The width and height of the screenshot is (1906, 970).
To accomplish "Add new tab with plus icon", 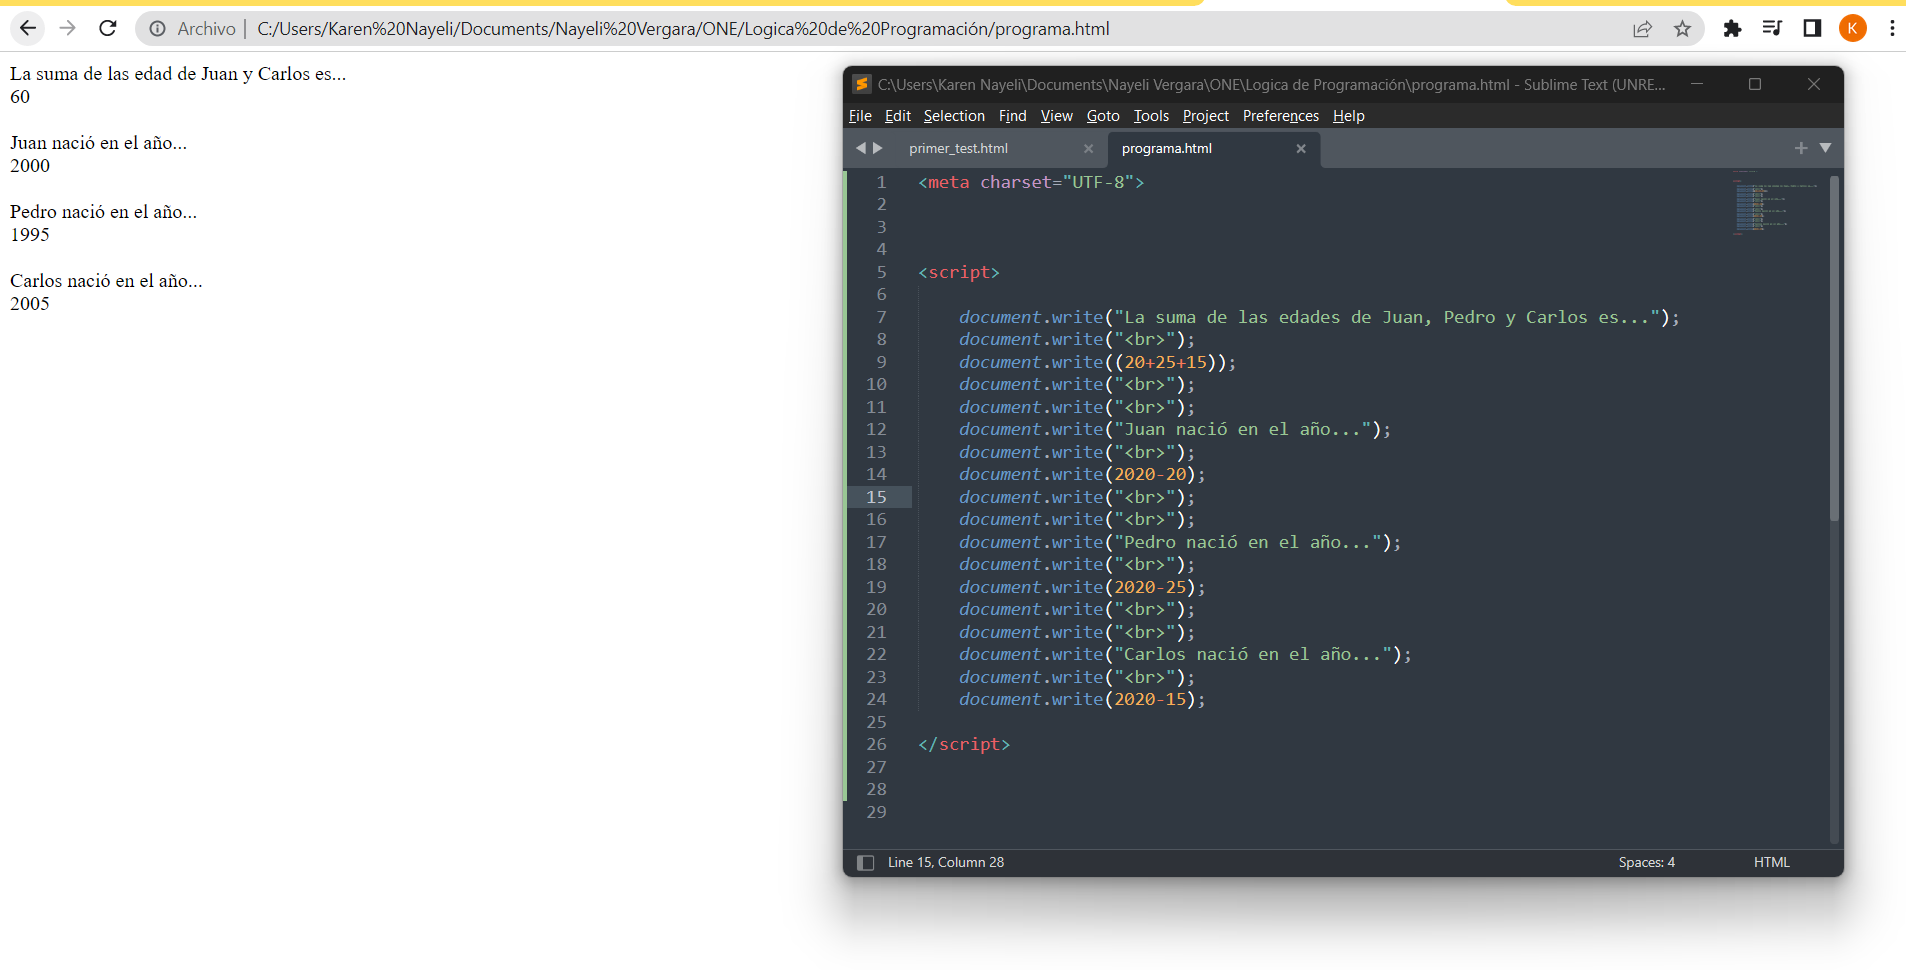I will point(1801,148).
